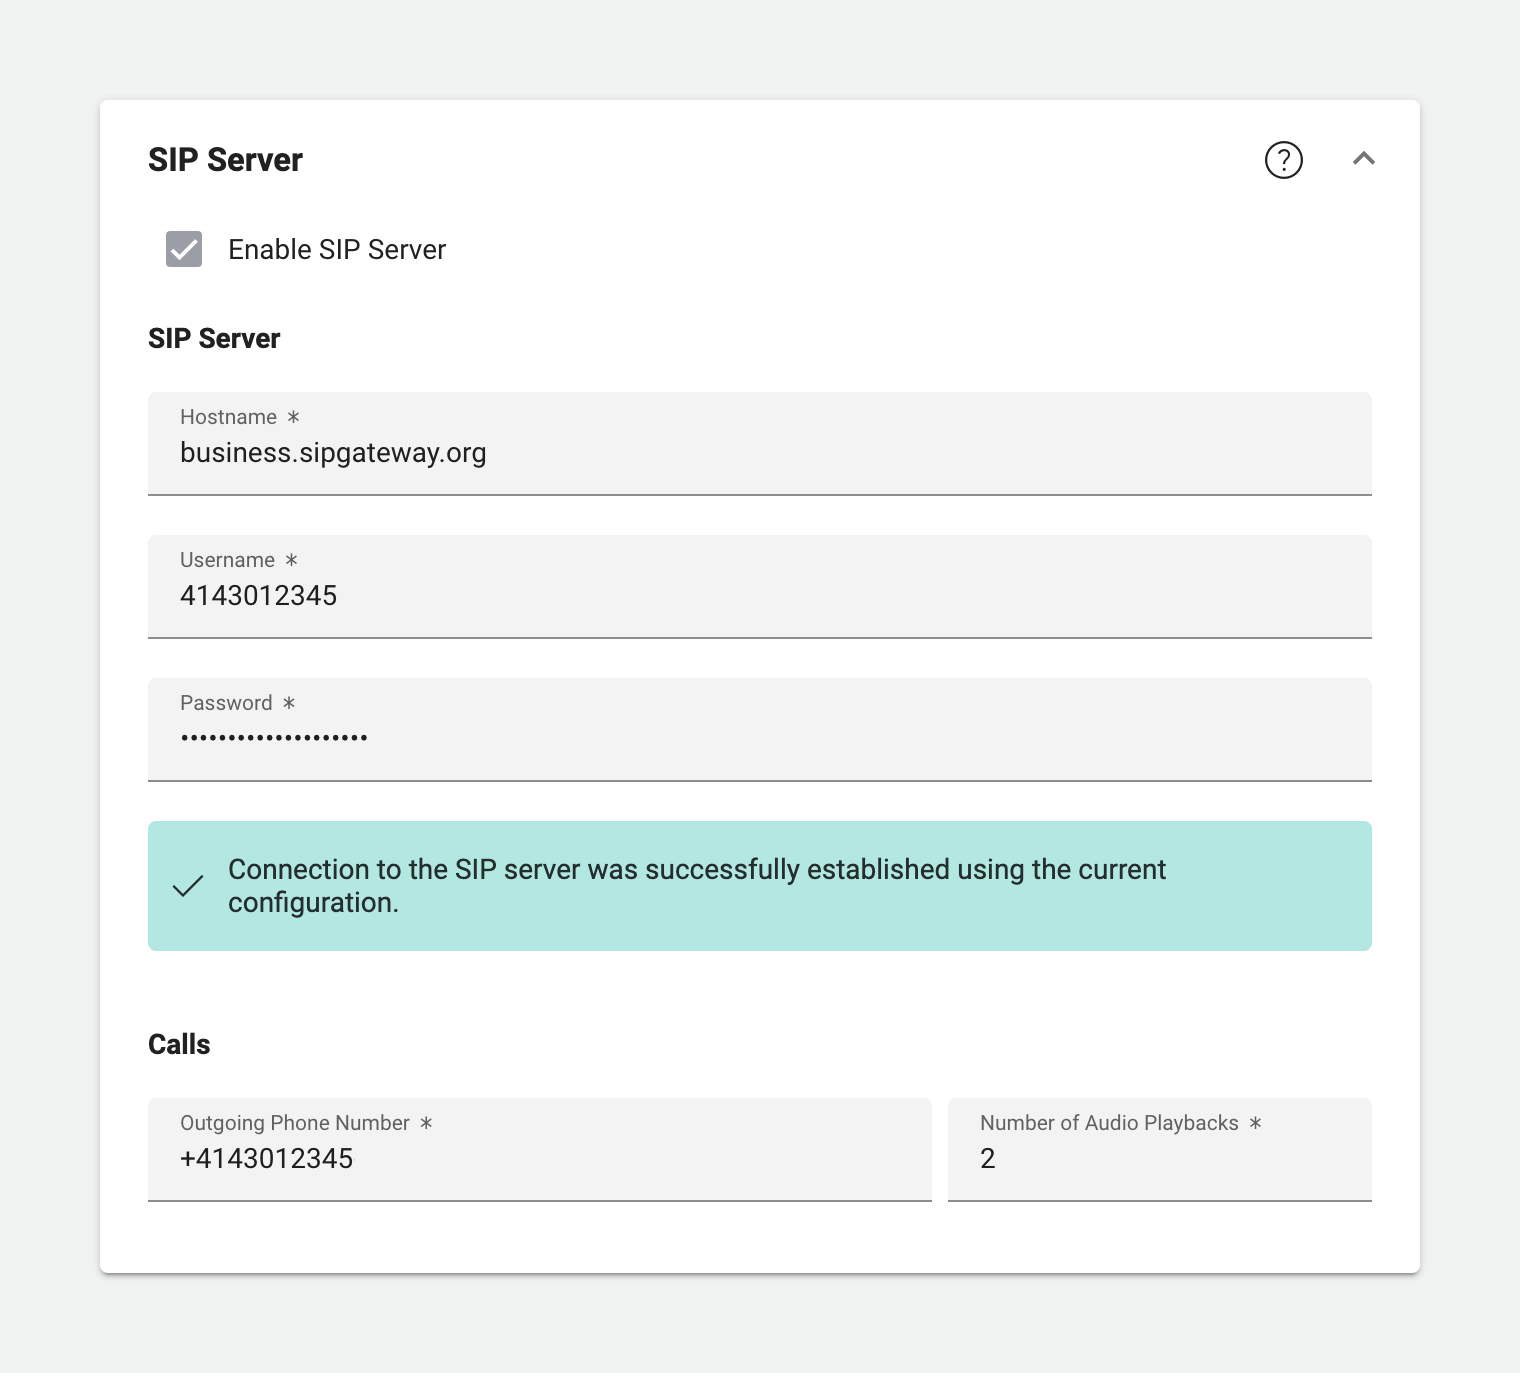Select the Outgoing Phone Number field
Screen dimensions: 1520x1373
tap(540, 1150)
